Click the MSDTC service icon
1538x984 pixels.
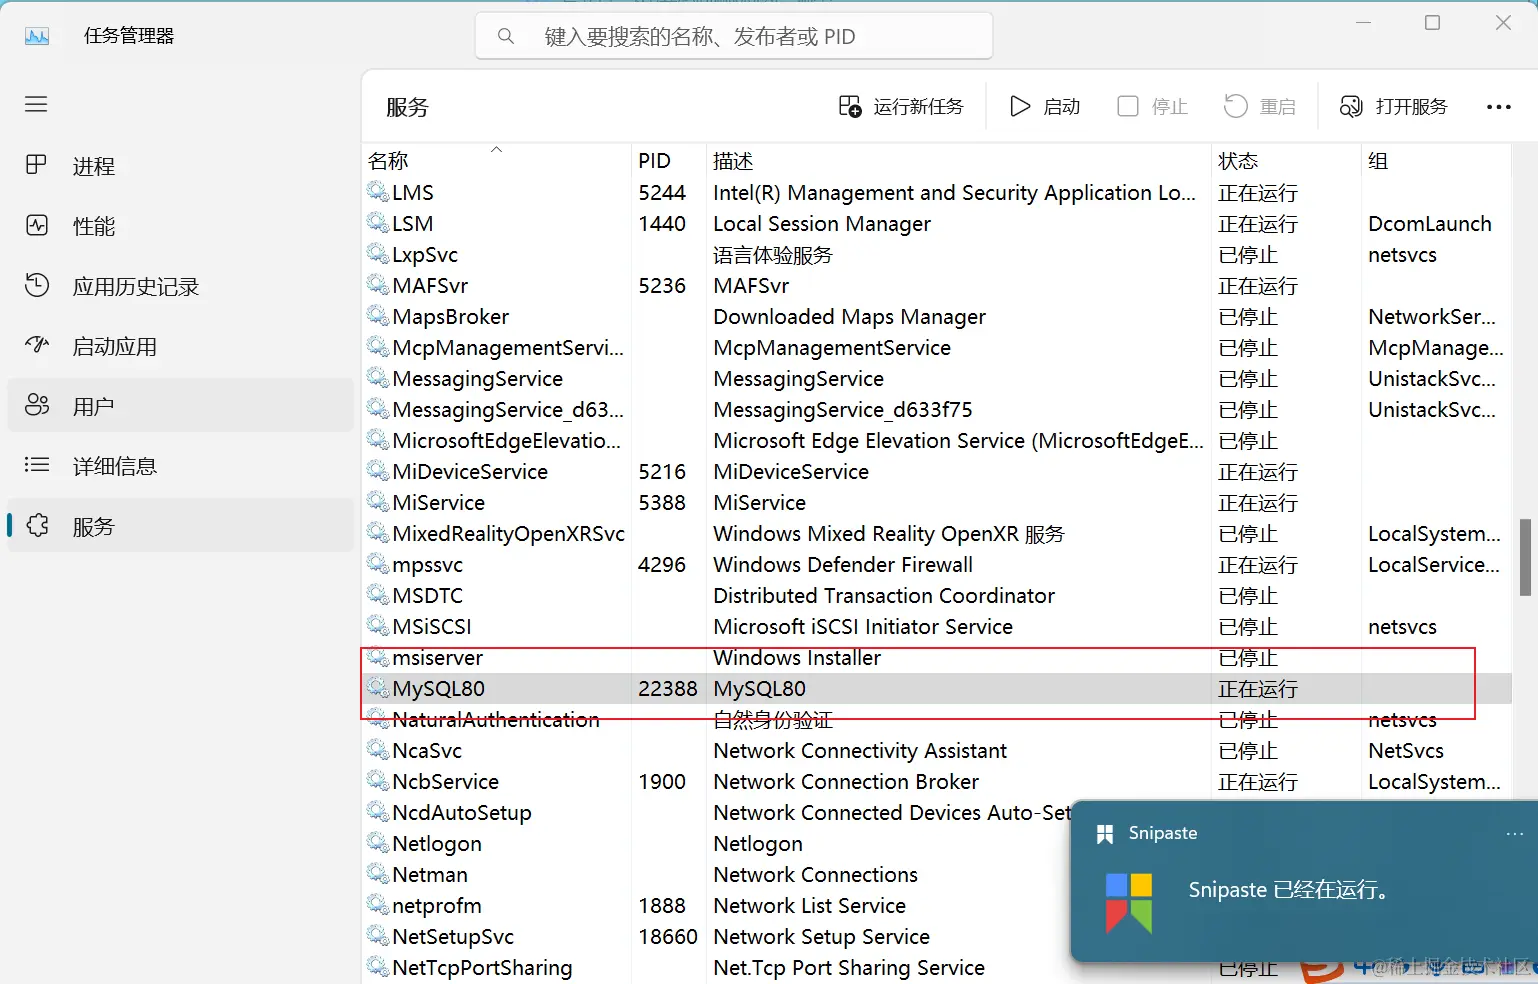[378, 594]
